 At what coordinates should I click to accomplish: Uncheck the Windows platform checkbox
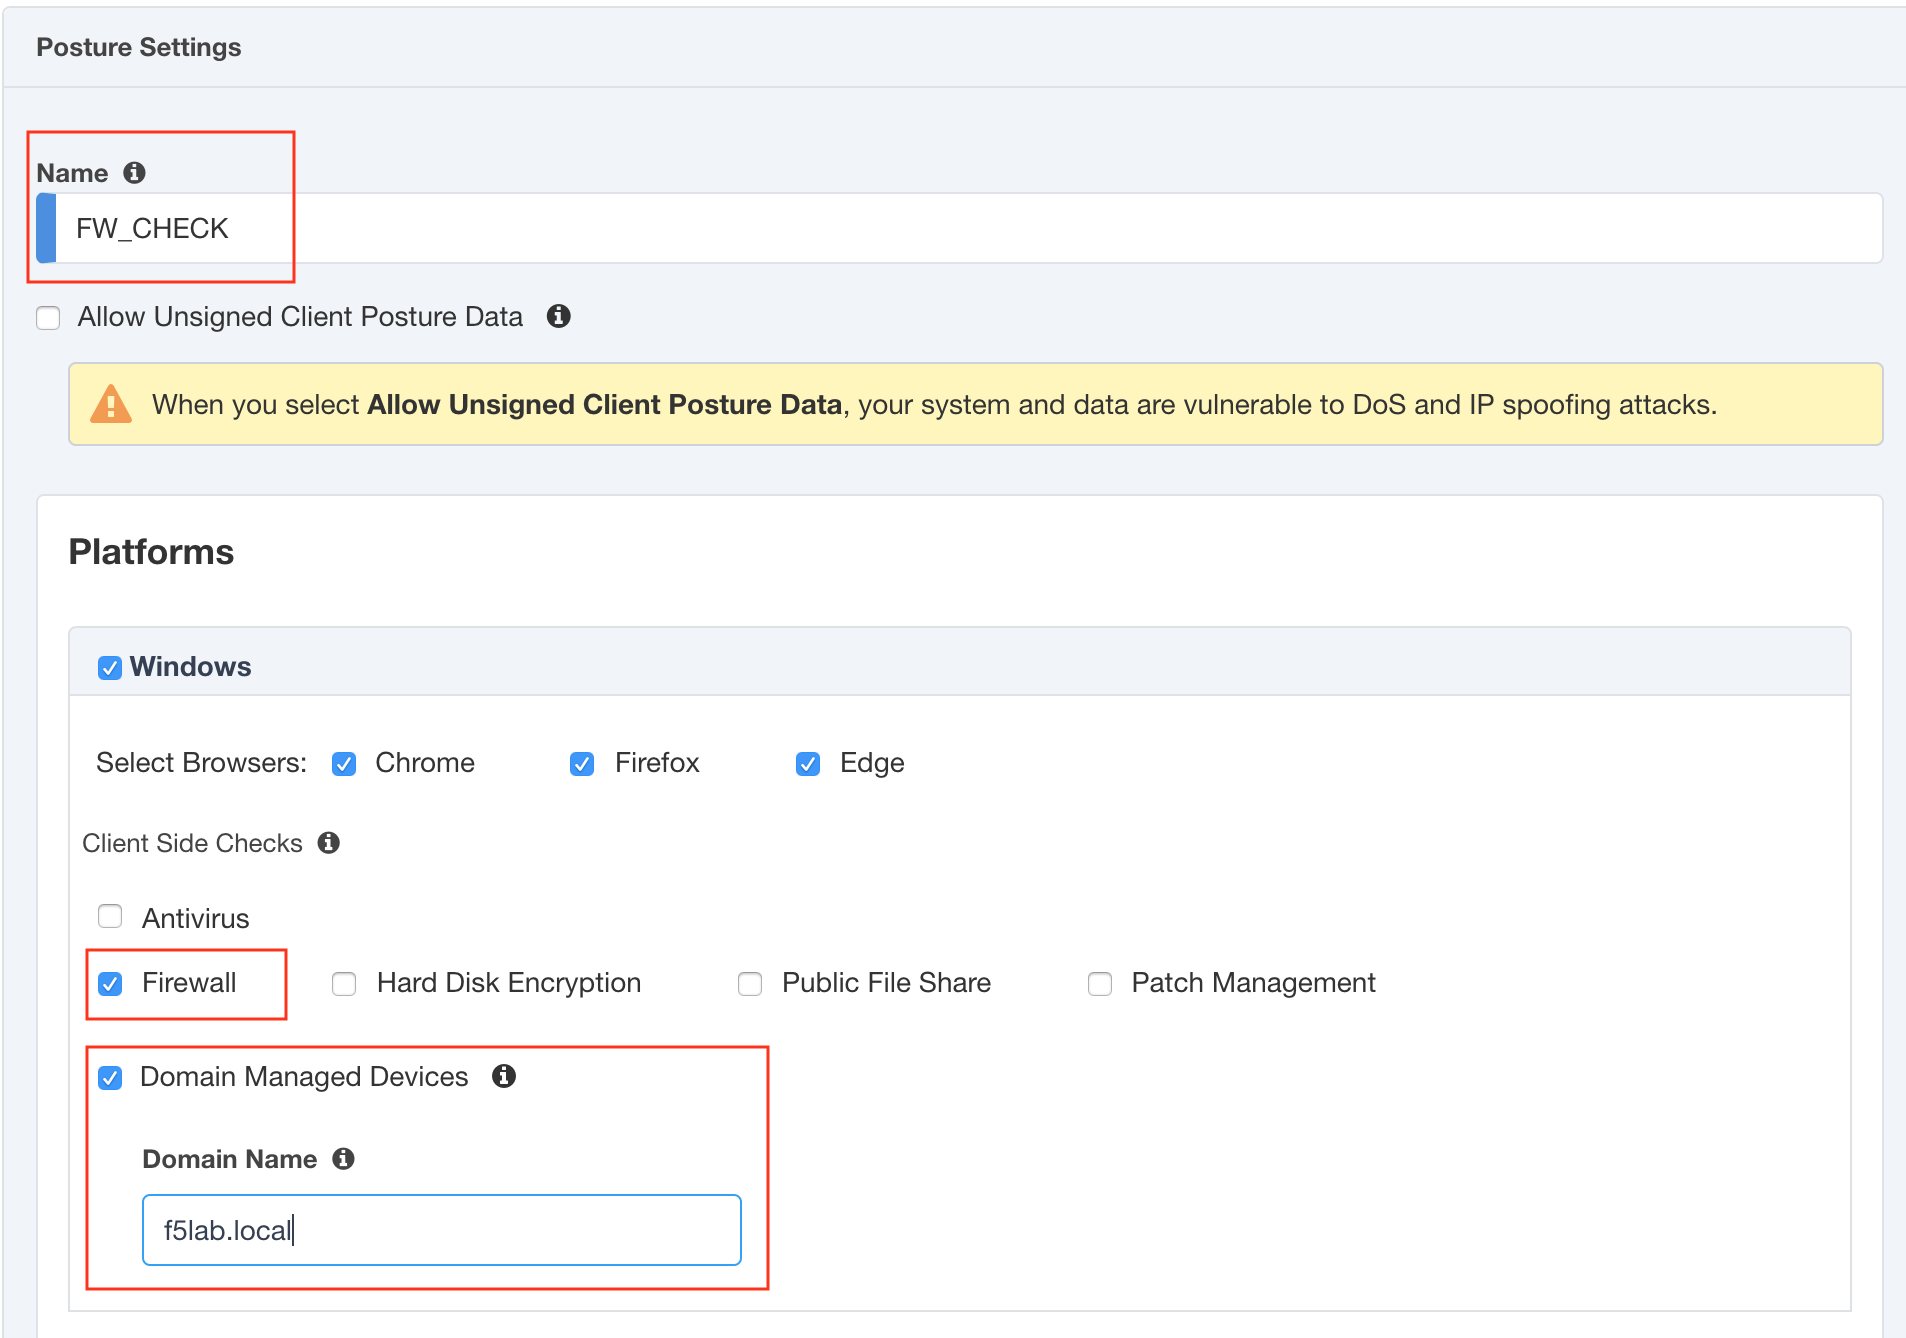pyautogui.click(x=110, y=668)
